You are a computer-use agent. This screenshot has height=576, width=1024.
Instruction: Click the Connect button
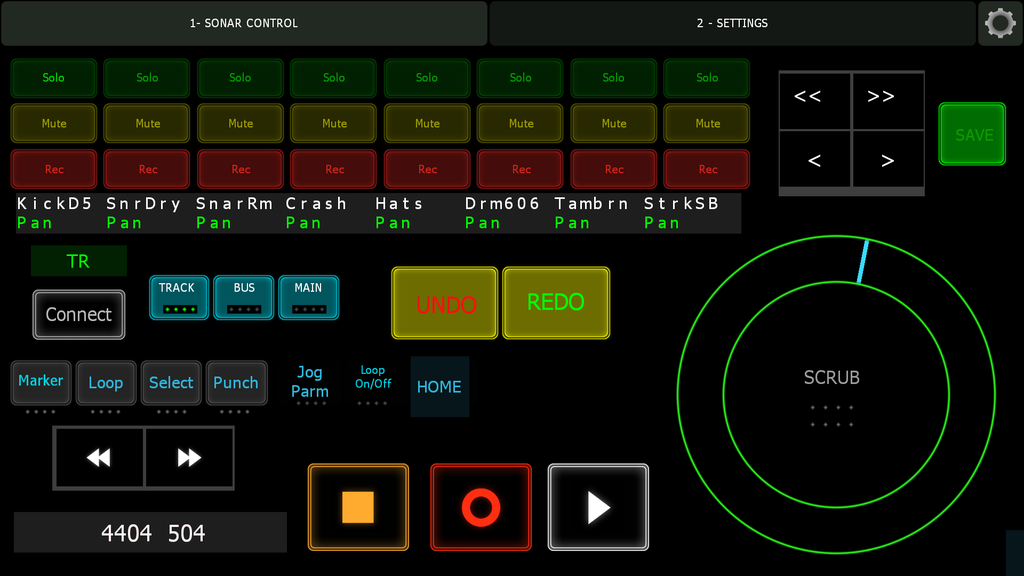pyautogui.click(x=79, y=315)
